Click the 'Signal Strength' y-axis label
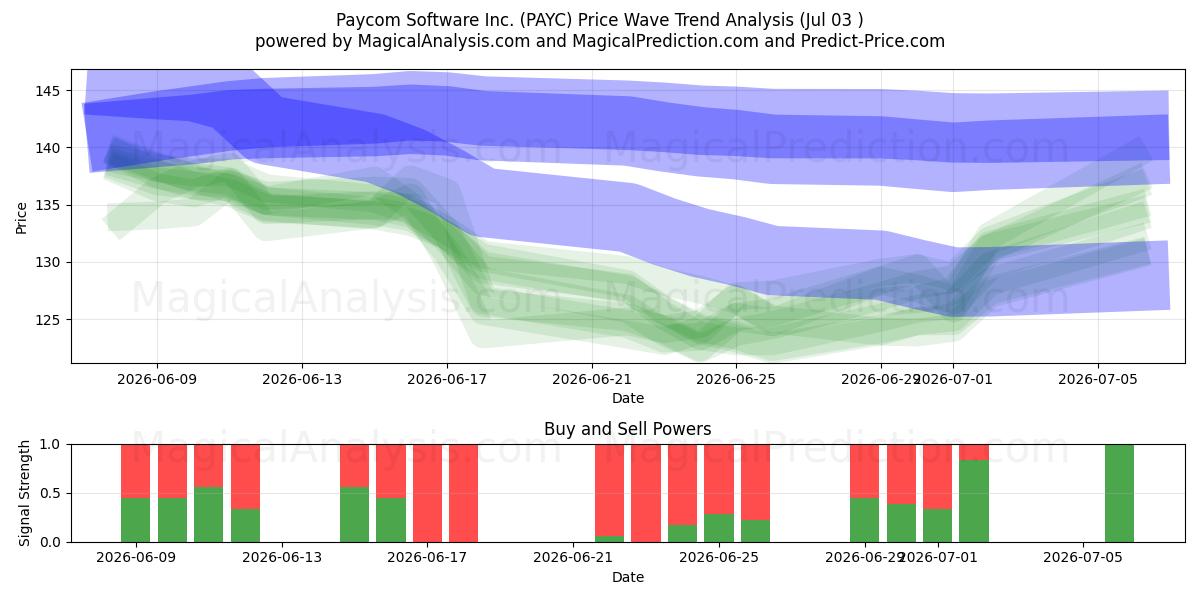Image resolution: width=1200 pixels, height=600 pixels. pos(26,493)
